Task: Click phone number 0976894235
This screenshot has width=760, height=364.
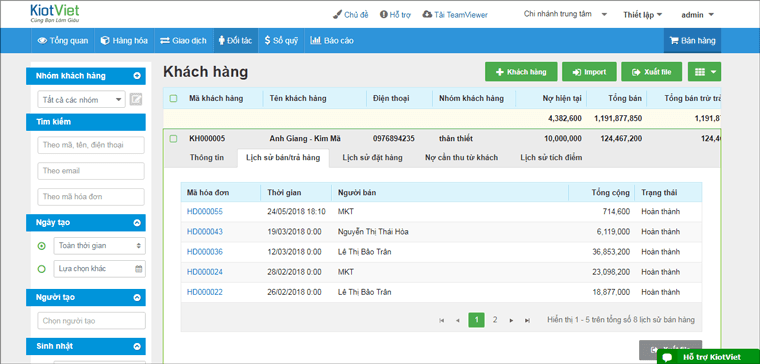Action: click(x=394, y=139)
